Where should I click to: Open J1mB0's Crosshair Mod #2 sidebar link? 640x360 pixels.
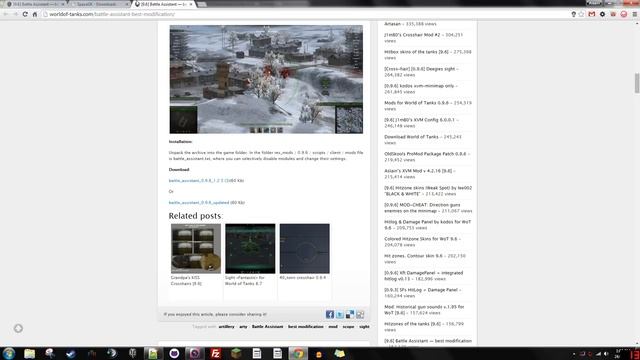tap(412, 35)
